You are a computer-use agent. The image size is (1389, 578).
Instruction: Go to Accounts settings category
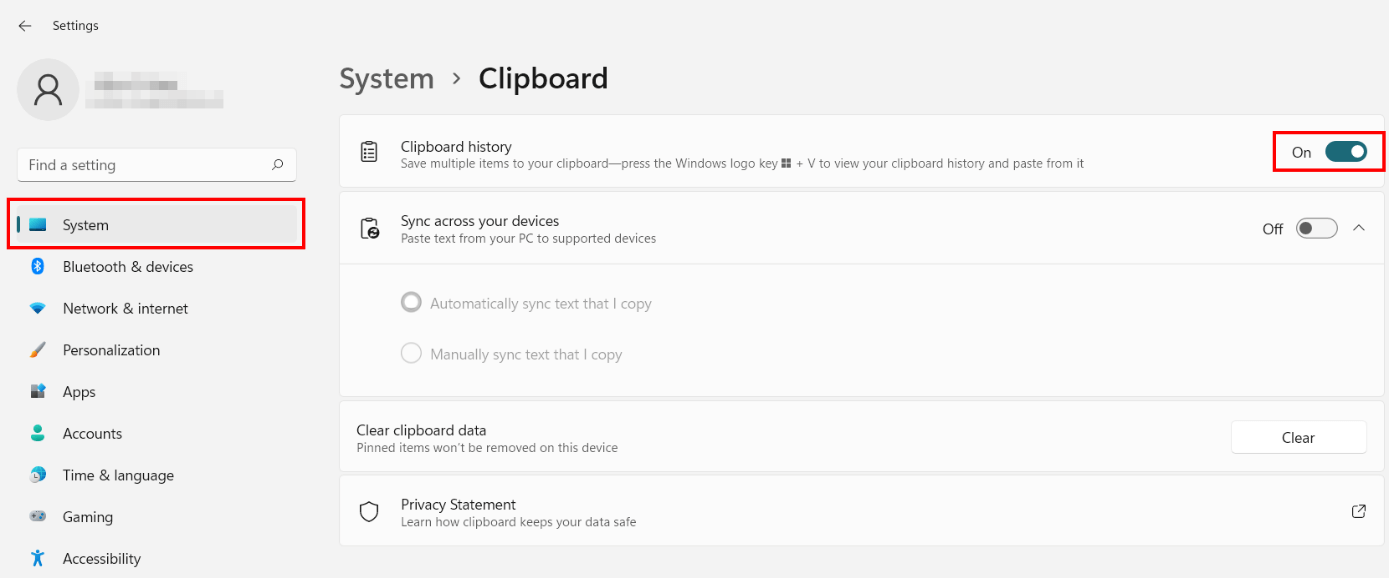(x=92, y=434)
